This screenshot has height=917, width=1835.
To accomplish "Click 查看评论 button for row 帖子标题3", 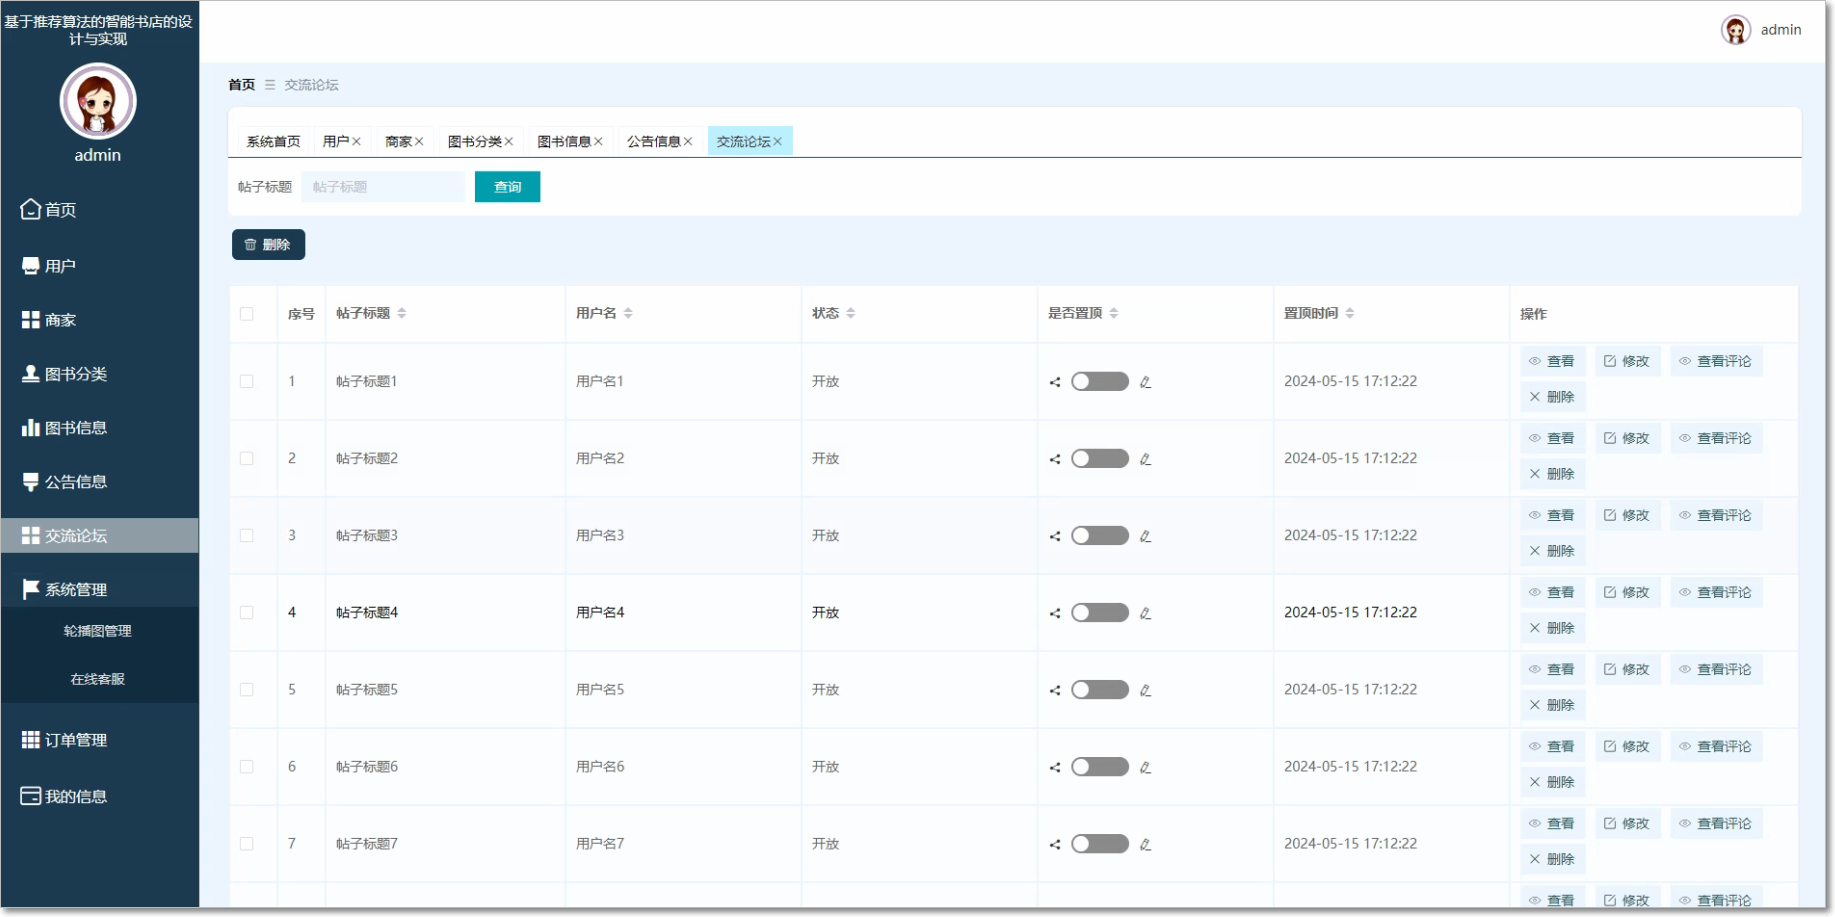I will (x=1716, y=515).
